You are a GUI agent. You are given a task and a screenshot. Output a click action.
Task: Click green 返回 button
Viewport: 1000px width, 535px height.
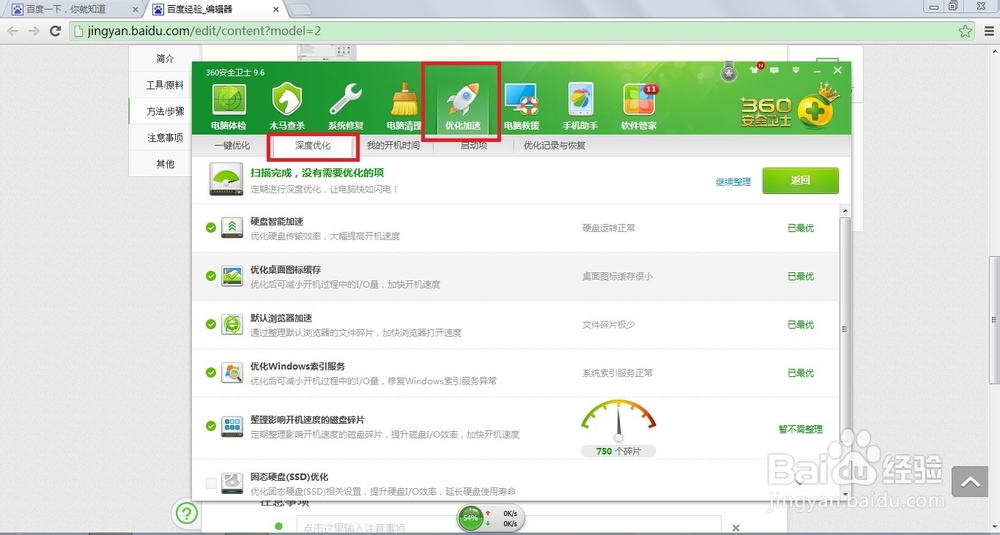tap(800, 180)
